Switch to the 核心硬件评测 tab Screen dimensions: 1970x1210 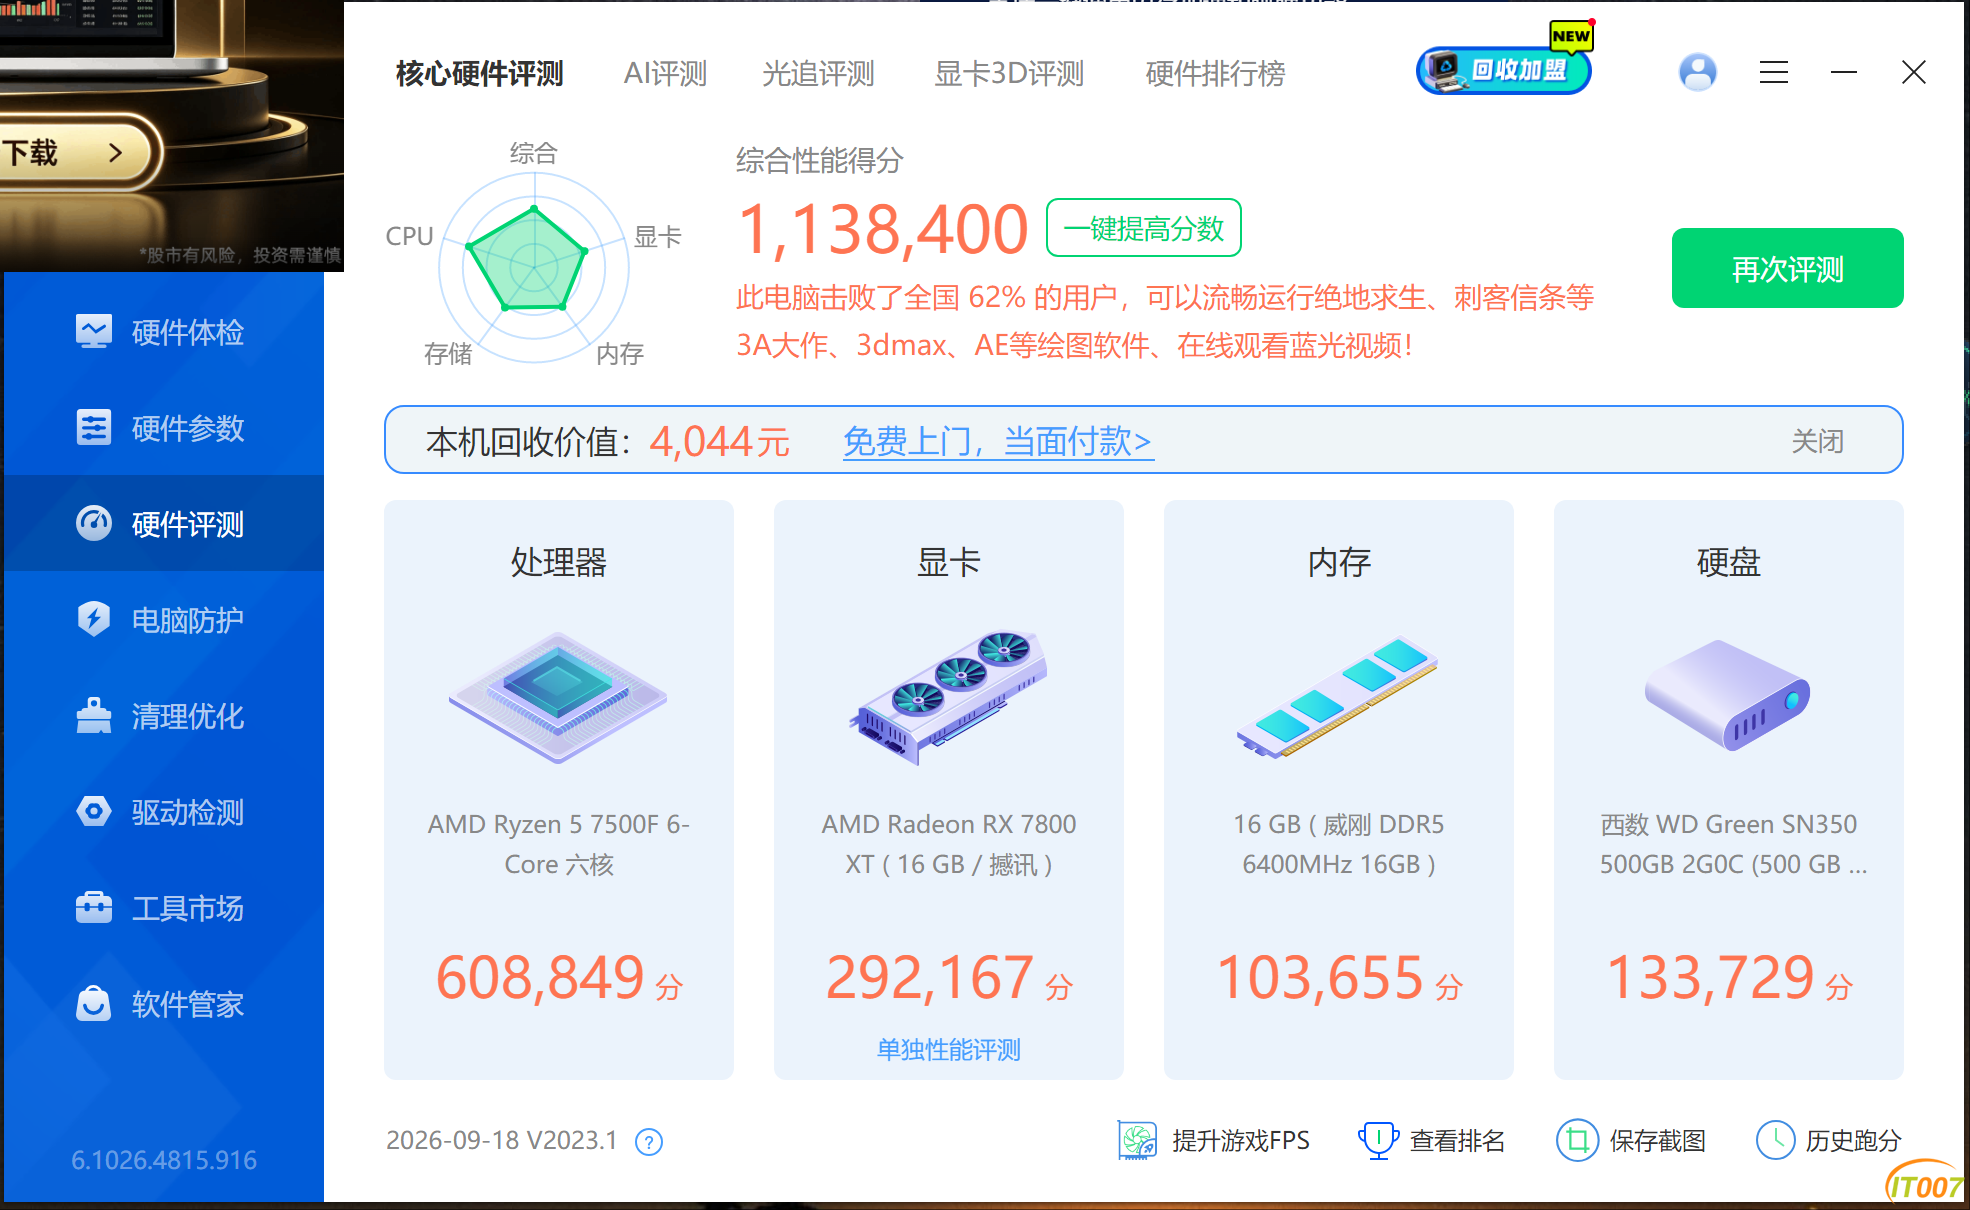pos(480,73)
